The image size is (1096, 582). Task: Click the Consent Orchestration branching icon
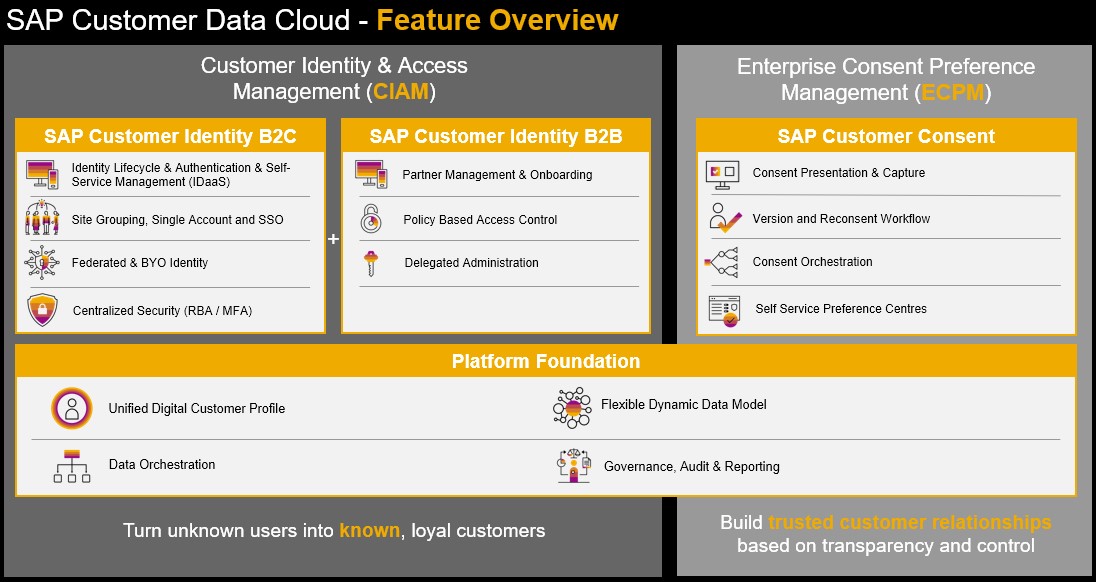722,262
